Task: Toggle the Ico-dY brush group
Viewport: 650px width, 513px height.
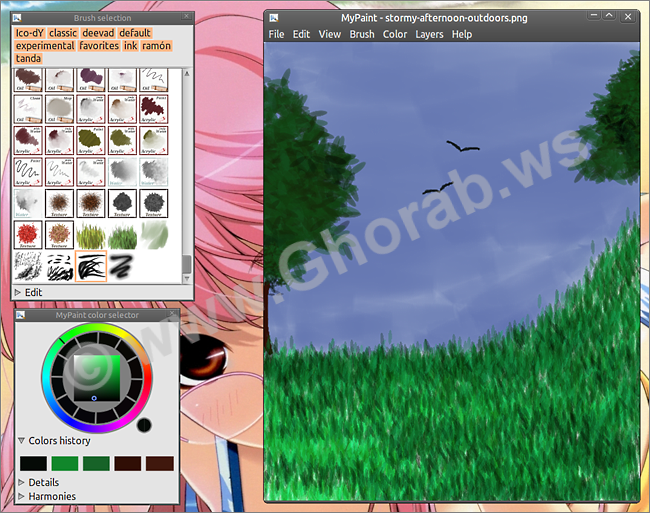Action: (30, 33)
